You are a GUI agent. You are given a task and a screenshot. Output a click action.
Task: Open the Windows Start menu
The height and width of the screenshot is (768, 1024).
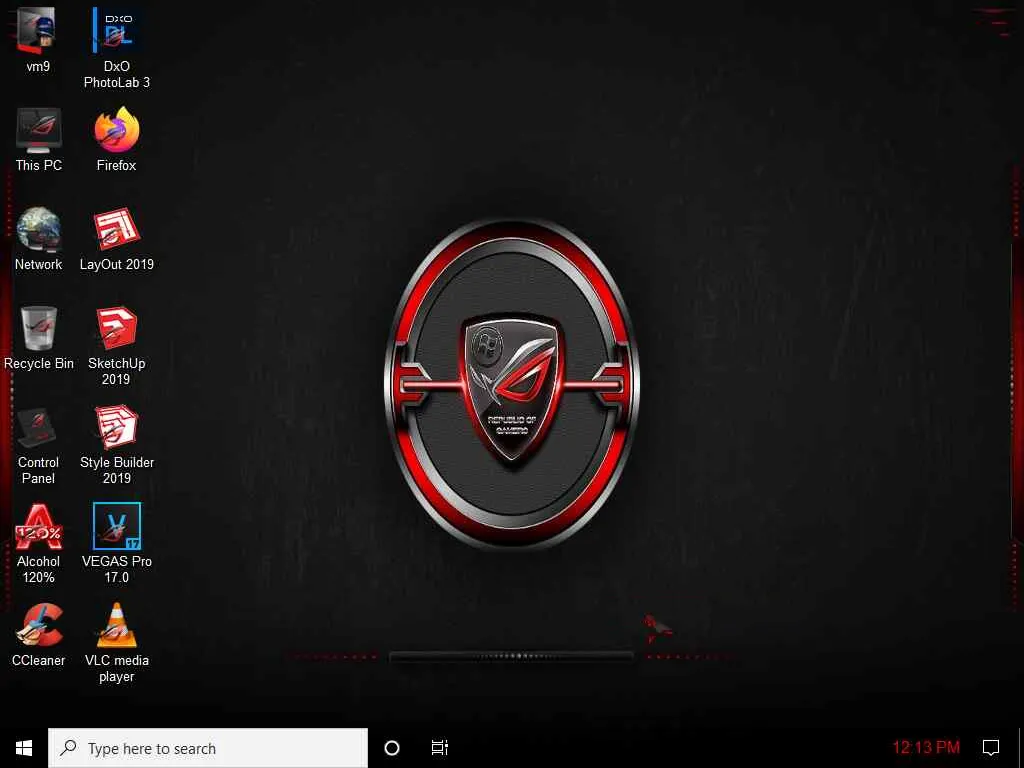(24, 748)
